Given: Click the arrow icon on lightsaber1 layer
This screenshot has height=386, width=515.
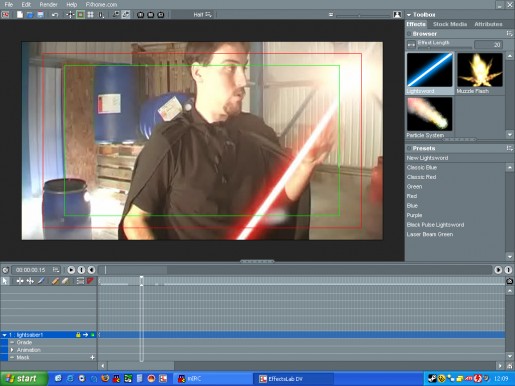Looking at the screenshot, I should 85,335.
